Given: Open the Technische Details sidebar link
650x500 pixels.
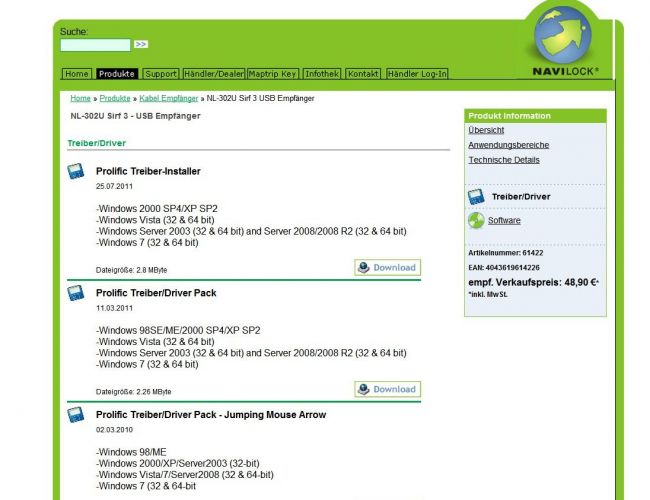Looking at the screenshot, I should 504,160.
